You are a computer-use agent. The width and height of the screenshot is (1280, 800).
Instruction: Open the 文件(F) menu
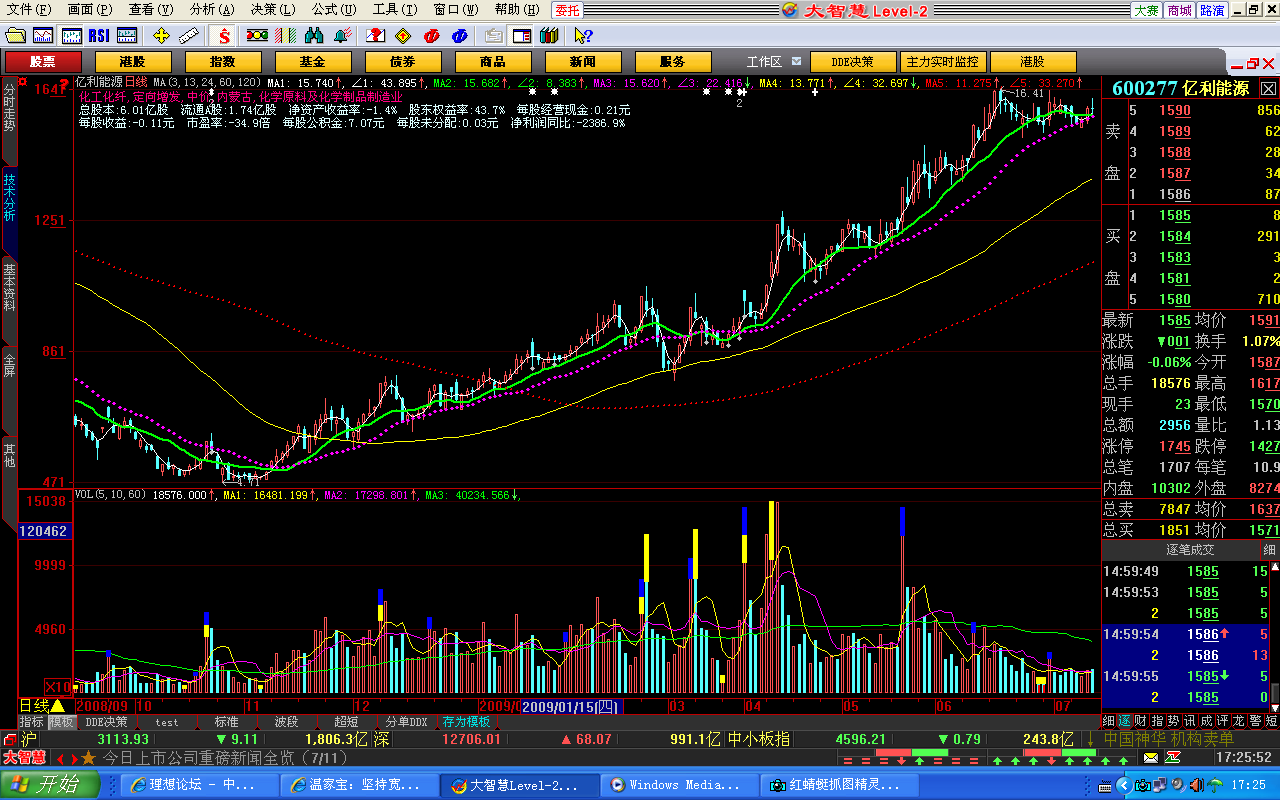click(30, 9)
